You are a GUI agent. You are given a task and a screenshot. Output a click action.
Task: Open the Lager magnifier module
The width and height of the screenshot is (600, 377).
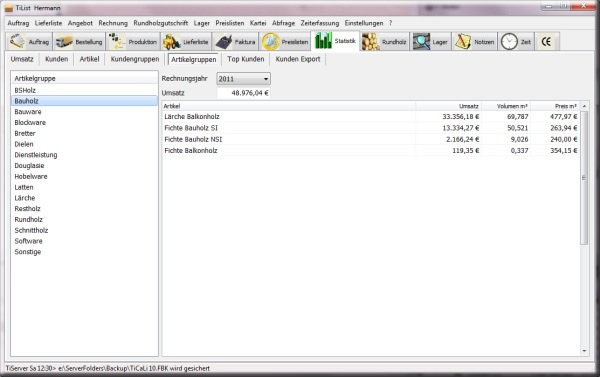[x=430, y=42]
